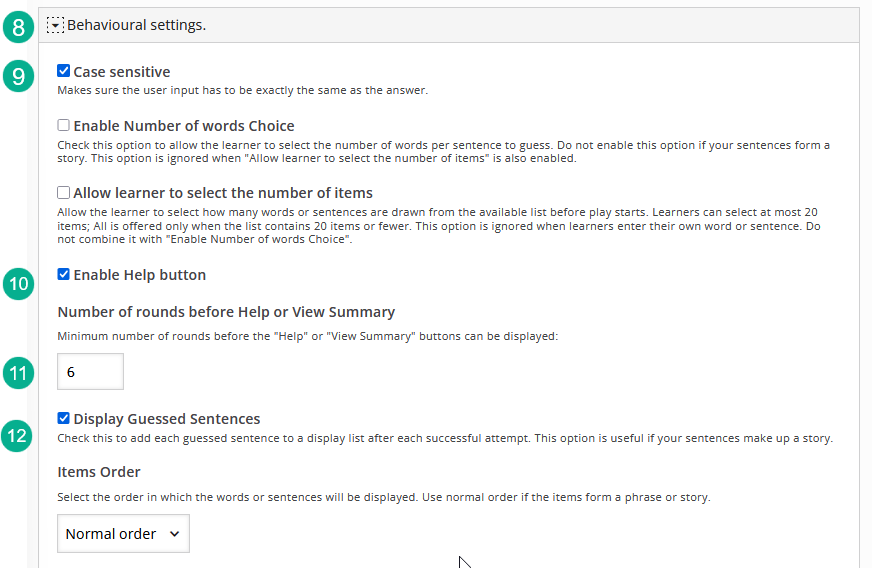The width and height of the screenshot is (872, 568).
Task: Click the Enable Number of words Choice label
Action: [184, 126]
